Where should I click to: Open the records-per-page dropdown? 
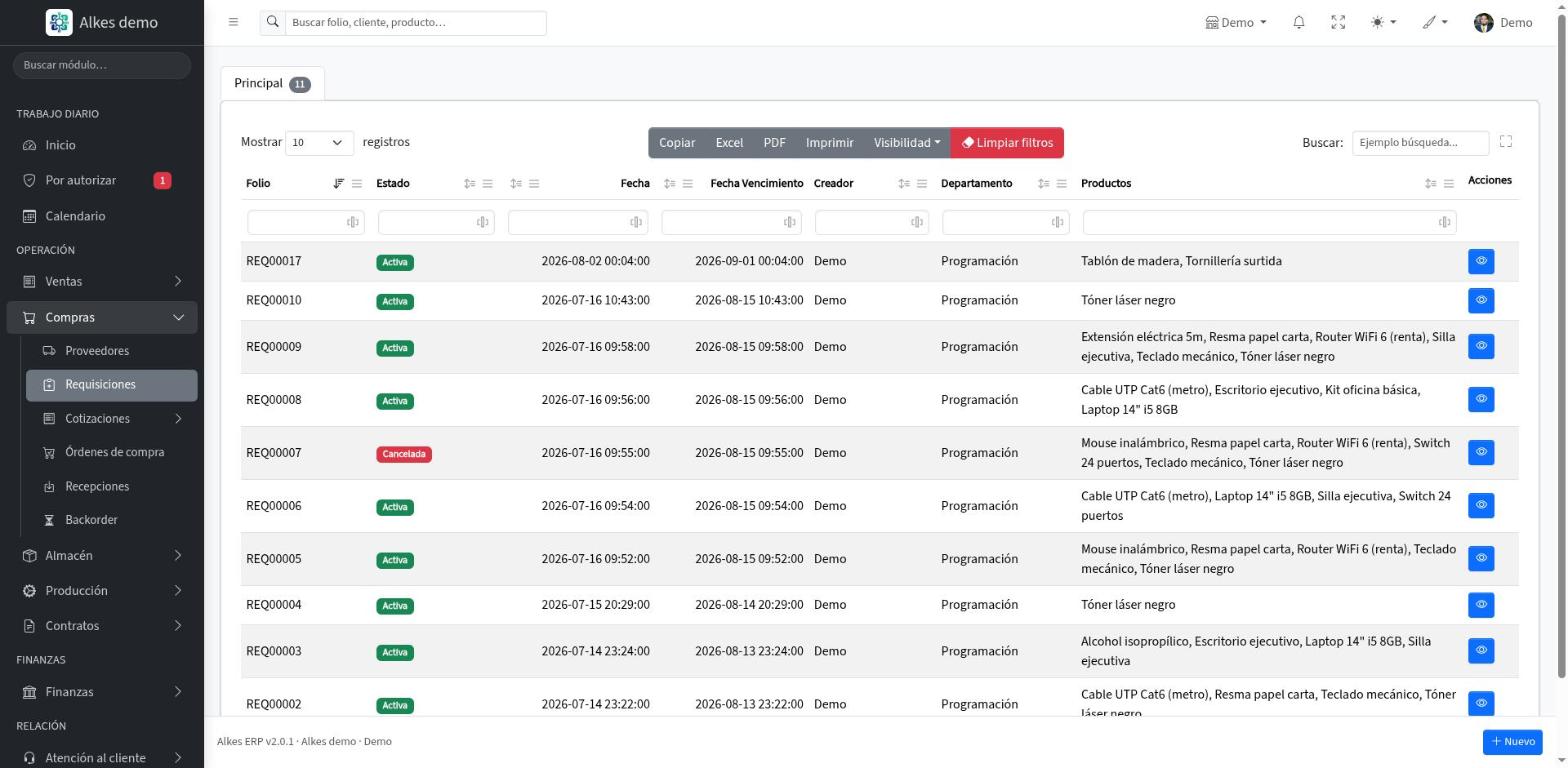click(319, 142)
